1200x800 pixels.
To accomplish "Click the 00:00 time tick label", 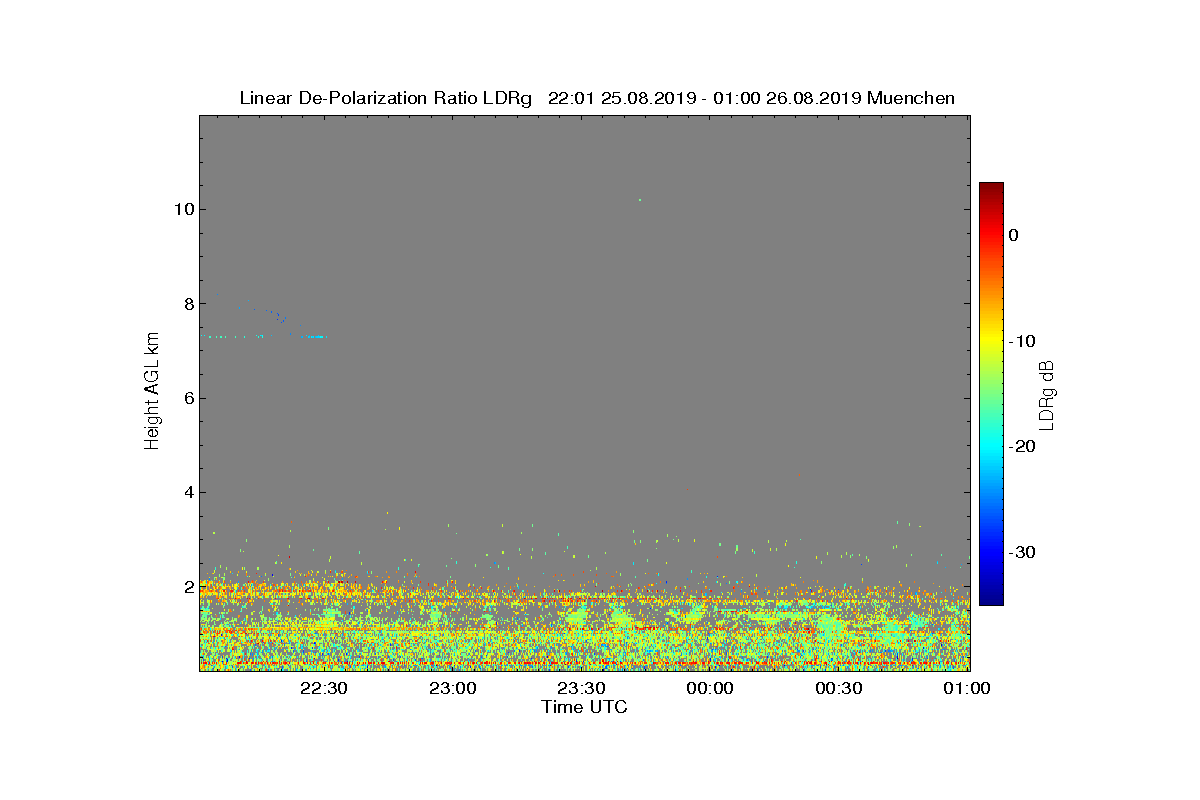I will pos(710,689).
